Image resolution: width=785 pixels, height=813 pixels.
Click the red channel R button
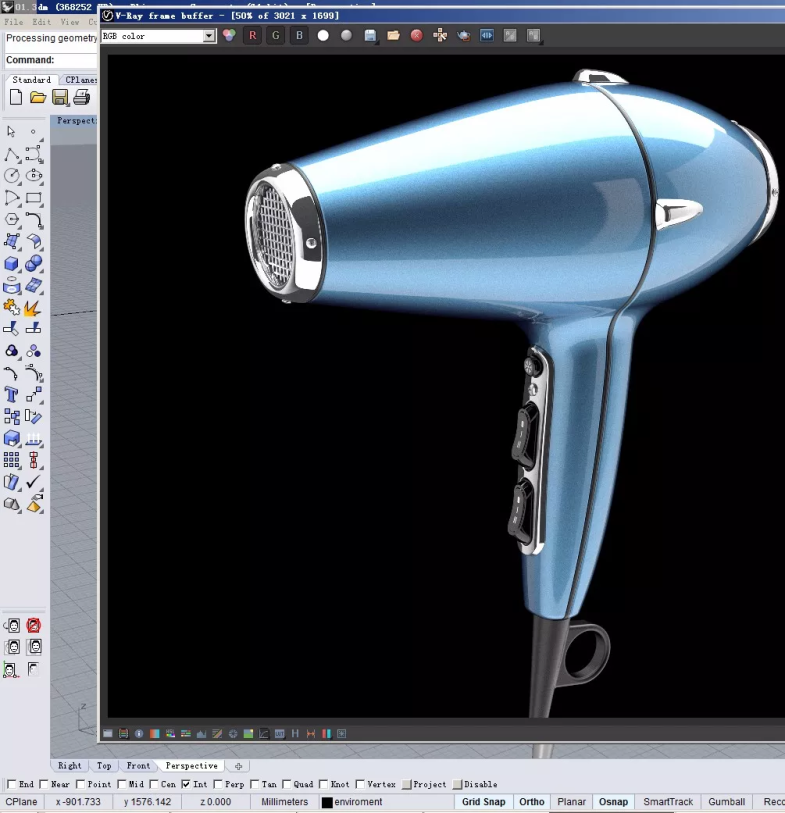(253, 36)
